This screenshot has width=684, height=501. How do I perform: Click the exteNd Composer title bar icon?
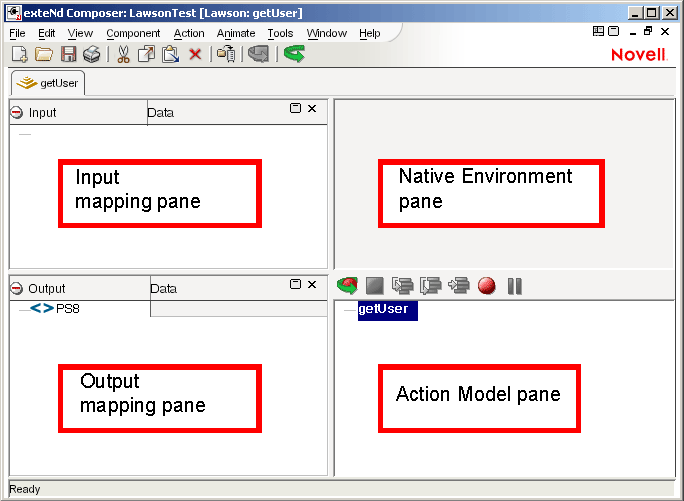coord(14,13)
